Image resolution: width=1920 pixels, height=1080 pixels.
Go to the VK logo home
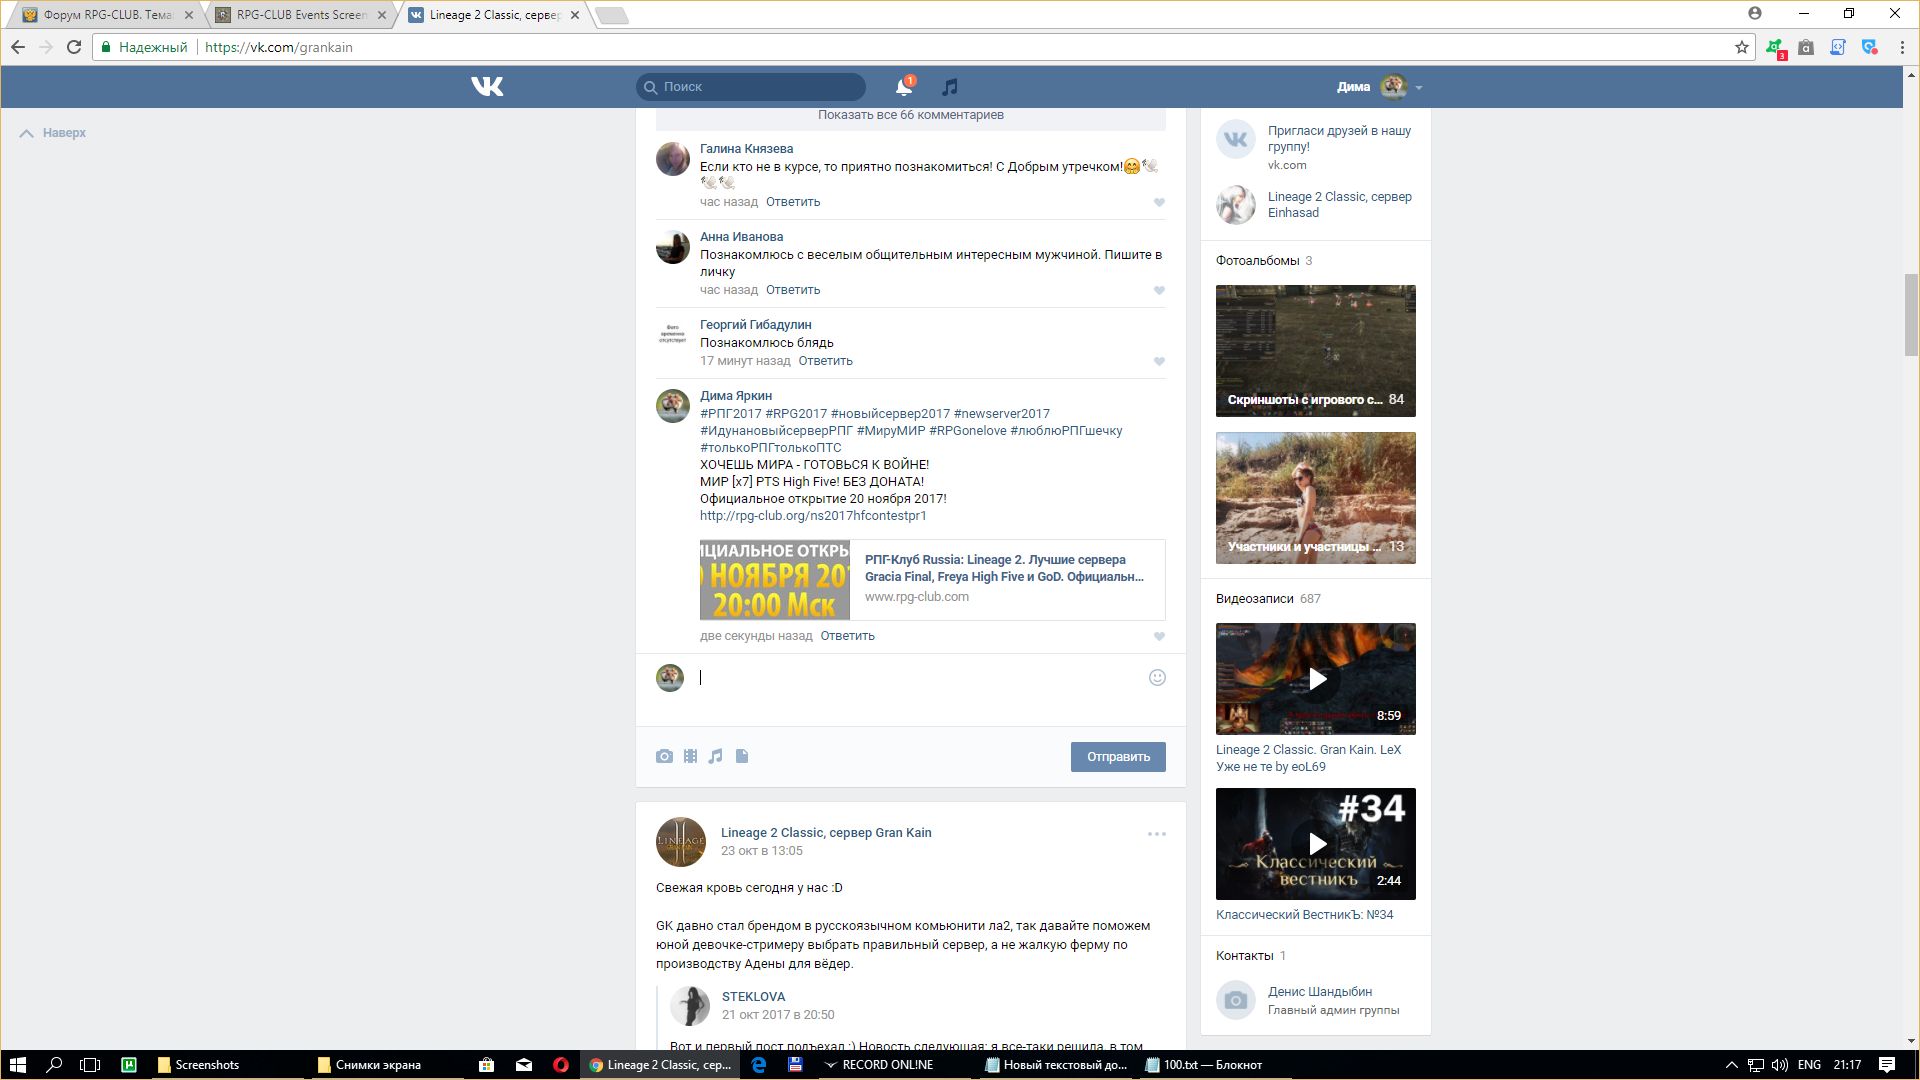(x=487, y=87)
